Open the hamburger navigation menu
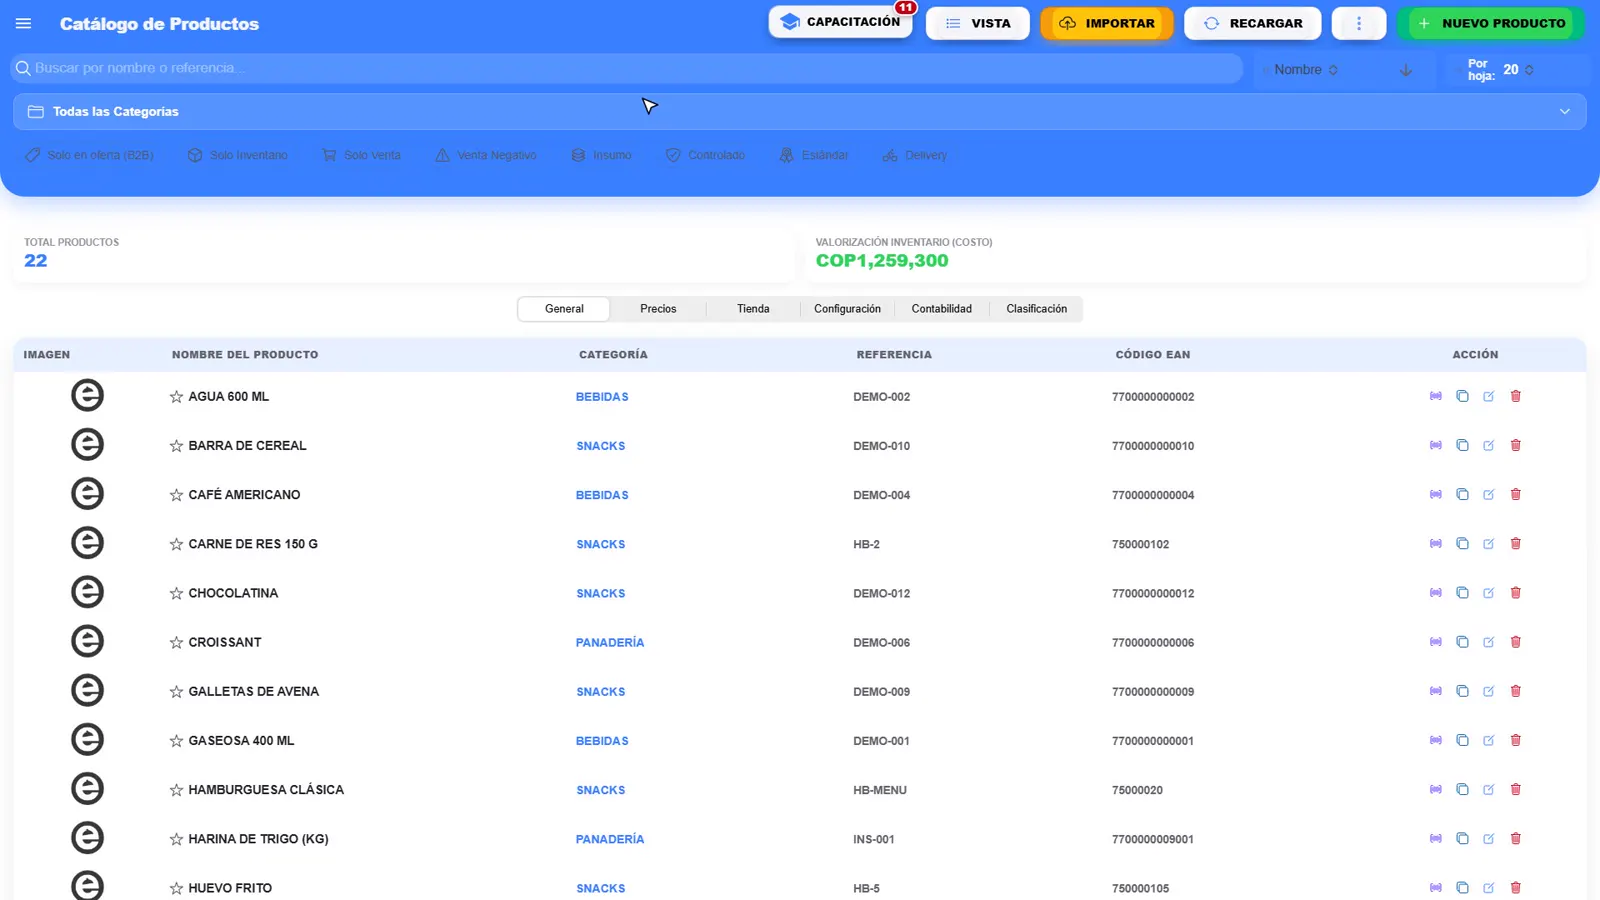The width and height of the screenshot is (1600, 900). point(24,24)
